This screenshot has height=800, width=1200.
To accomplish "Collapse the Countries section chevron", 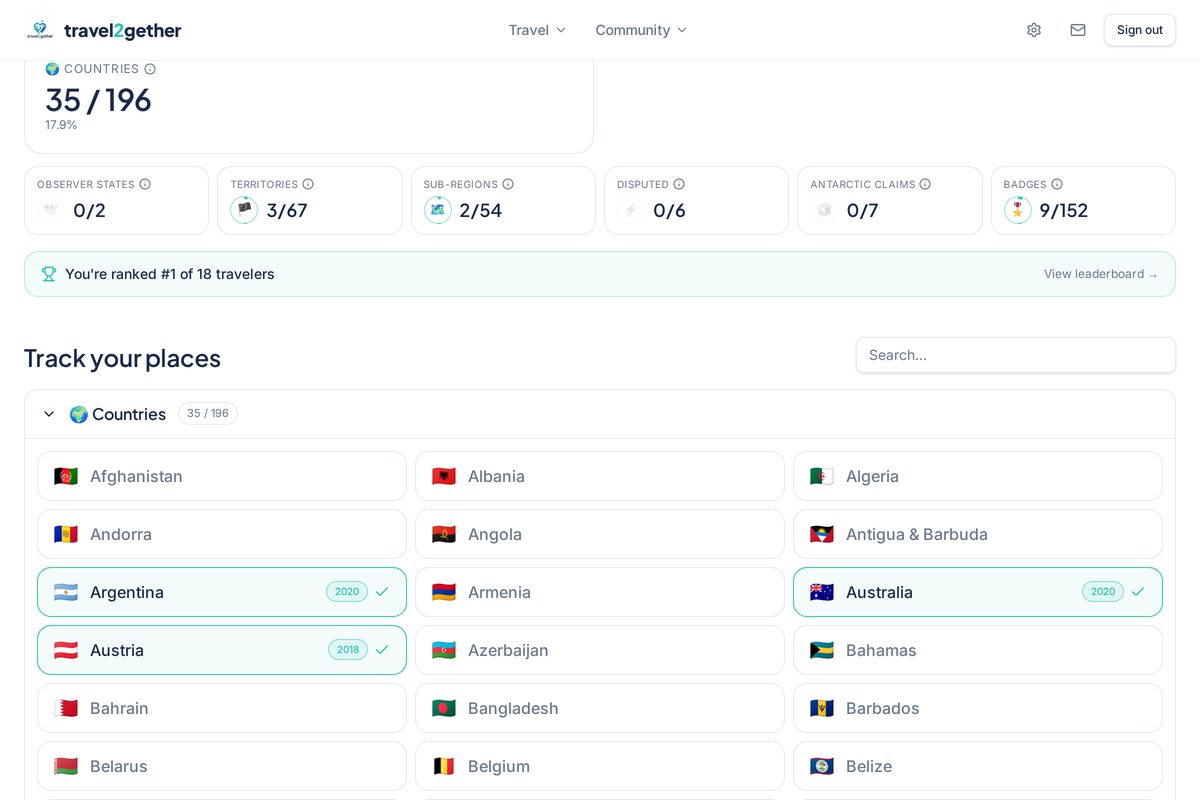I will pyautogui.click(x=49, y=414).
